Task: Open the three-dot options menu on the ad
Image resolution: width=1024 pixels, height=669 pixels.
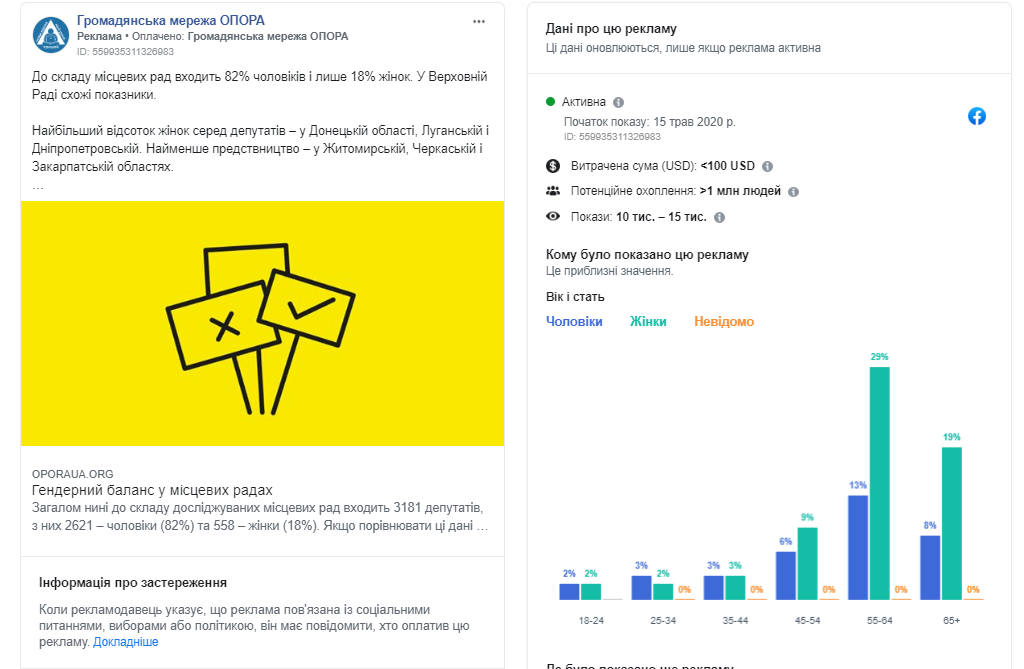Action: [x=479, y=22]
